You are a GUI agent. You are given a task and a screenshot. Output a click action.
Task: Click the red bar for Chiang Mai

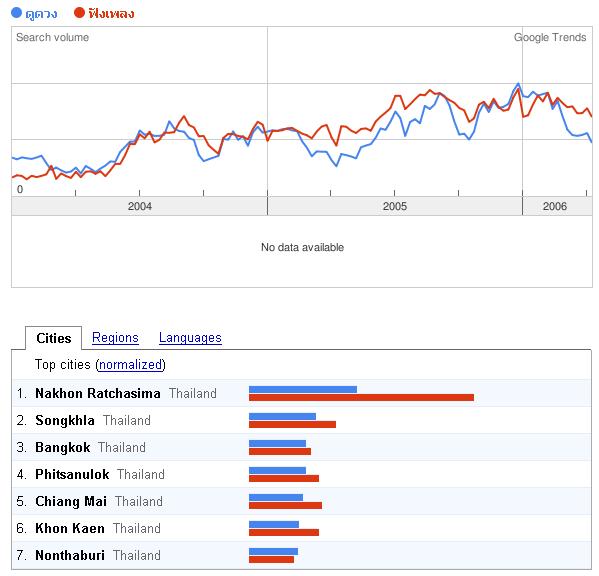285,505
